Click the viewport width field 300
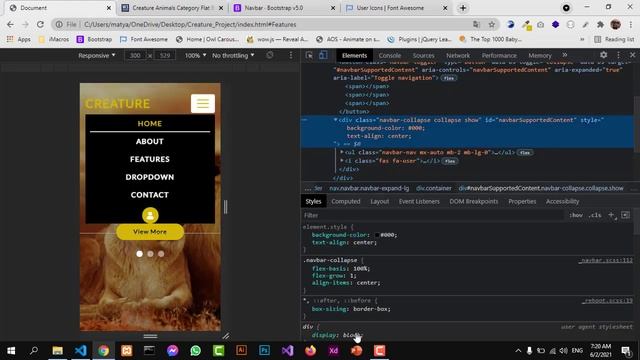The image size is (640, 360). pyautogui.click(x=135, y=56)
